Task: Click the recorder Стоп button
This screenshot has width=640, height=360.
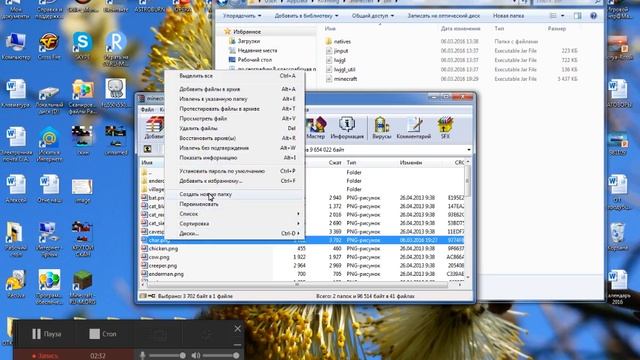Action: point(103,334)
